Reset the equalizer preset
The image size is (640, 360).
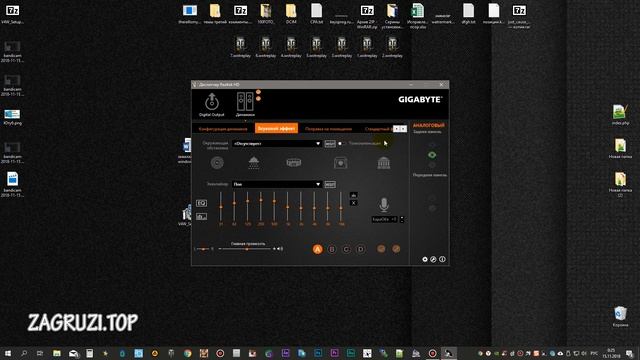click(330, 184)
